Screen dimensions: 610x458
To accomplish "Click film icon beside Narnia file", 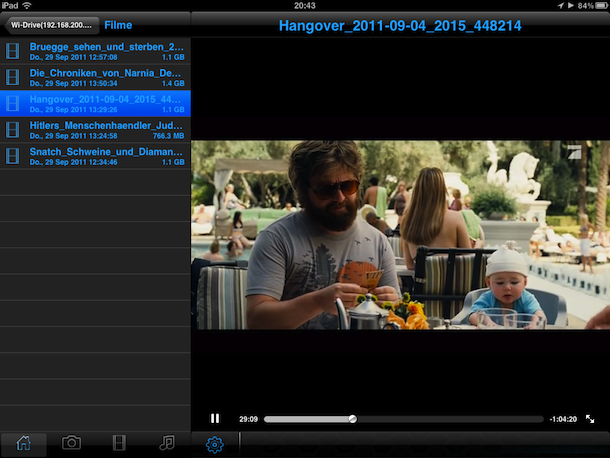I will pyautogui.click(x=12, y=77).
